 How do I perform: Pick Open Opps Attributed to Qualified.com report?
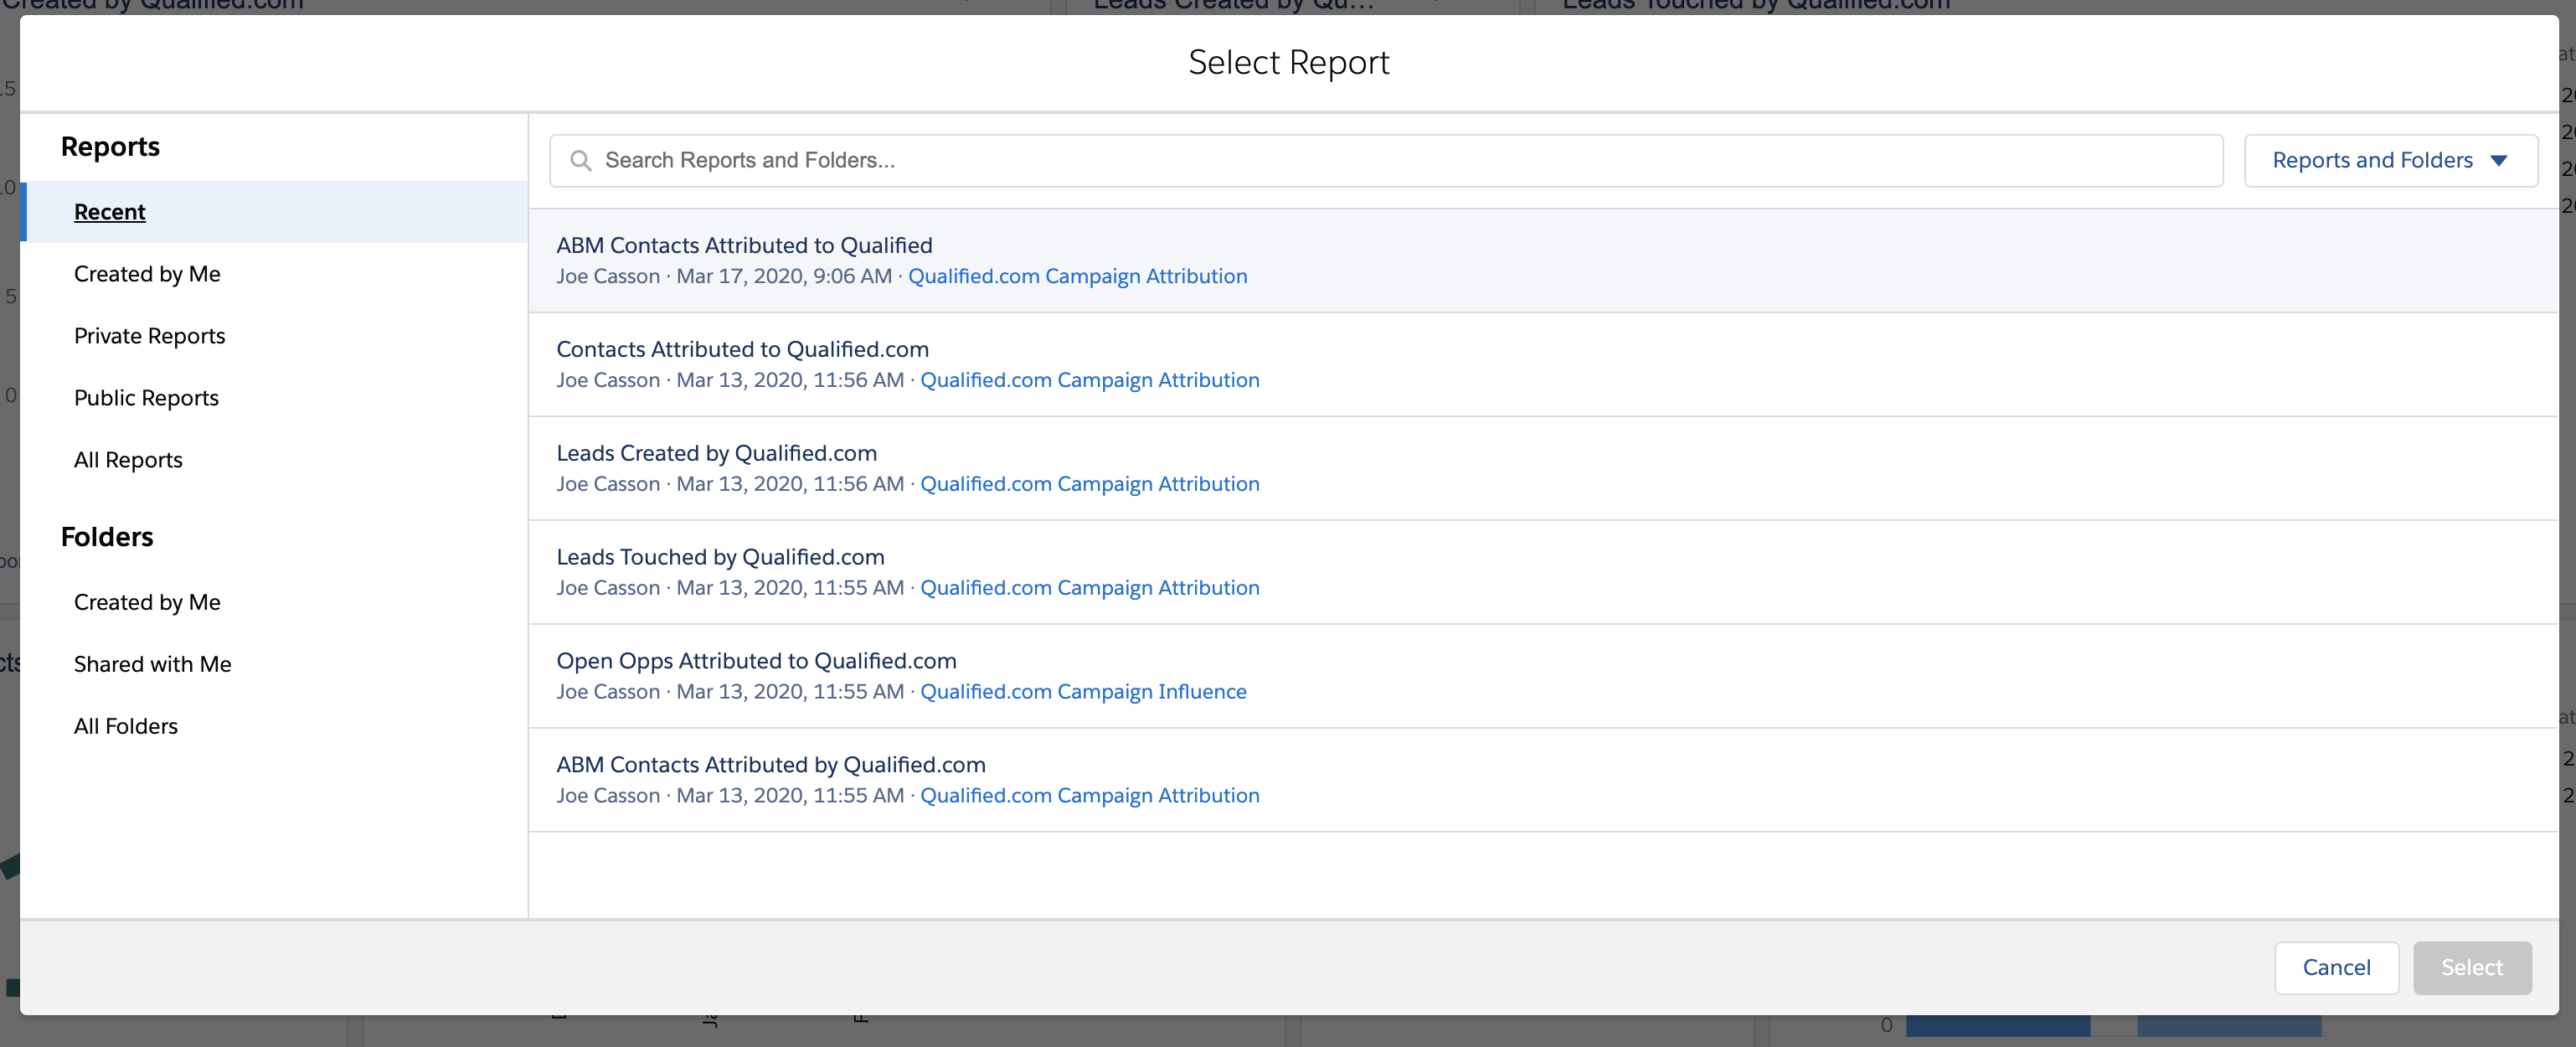point(1543,676)
